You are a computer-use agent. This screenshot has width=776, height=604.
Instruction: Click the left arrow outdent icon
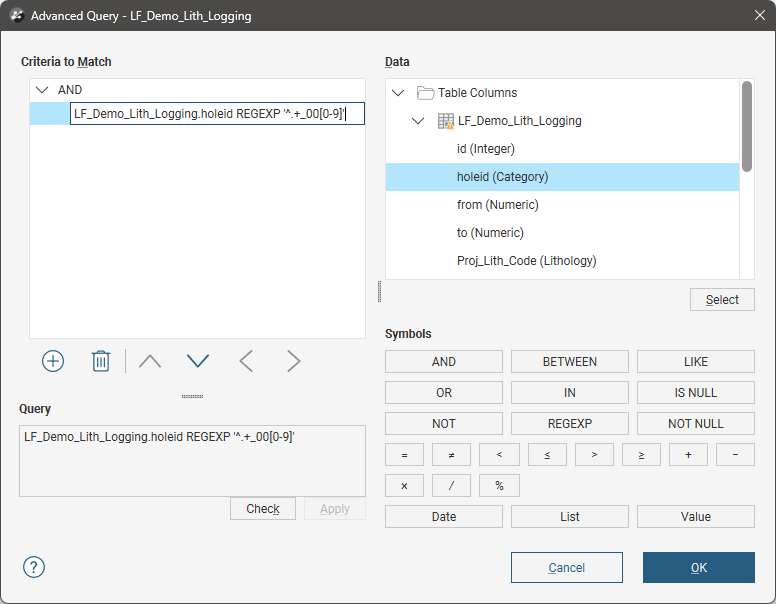[246, 361]
